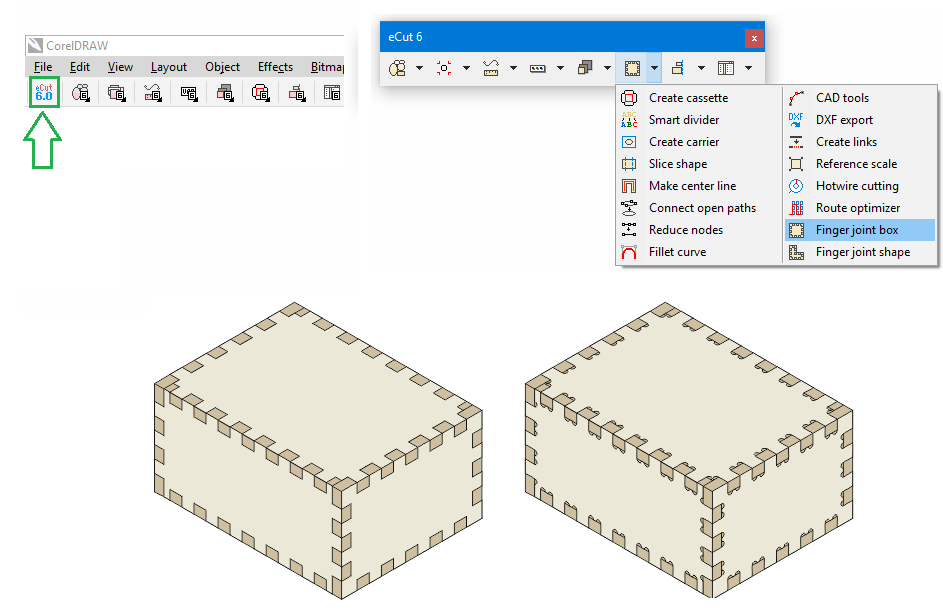
Task: Close the eCut 6 panel
Action: (x=754, y=37)
